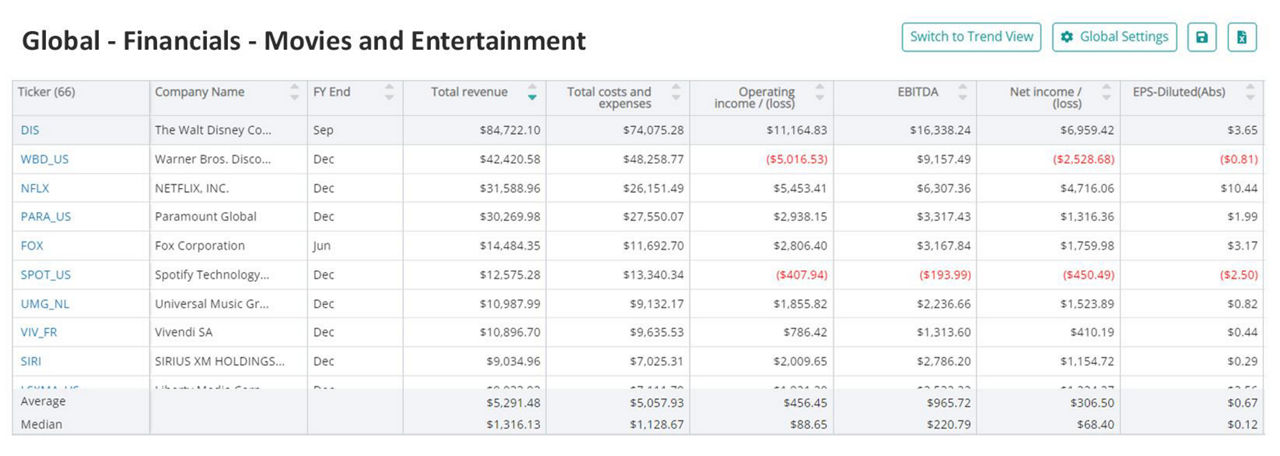Sort by Net income / (loss) arrows
Image resolution: width=1280 pixels, height=456 pixels.
[x=1106, y=92]
